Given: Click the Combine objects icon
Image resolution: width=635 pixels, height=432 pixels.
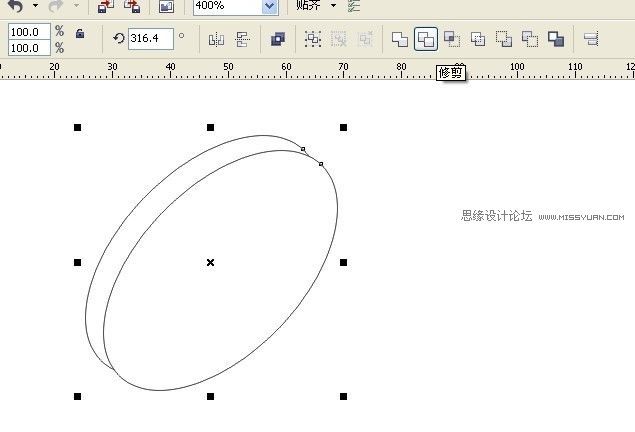Looking at the screenshot, I should pos(278,39).
